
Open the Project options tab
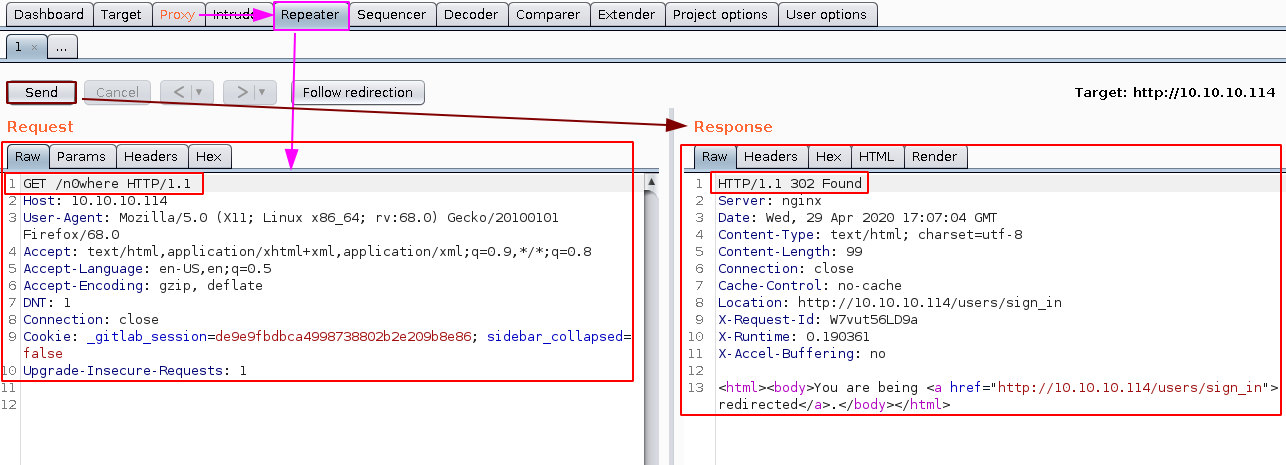tap(720, 15)
